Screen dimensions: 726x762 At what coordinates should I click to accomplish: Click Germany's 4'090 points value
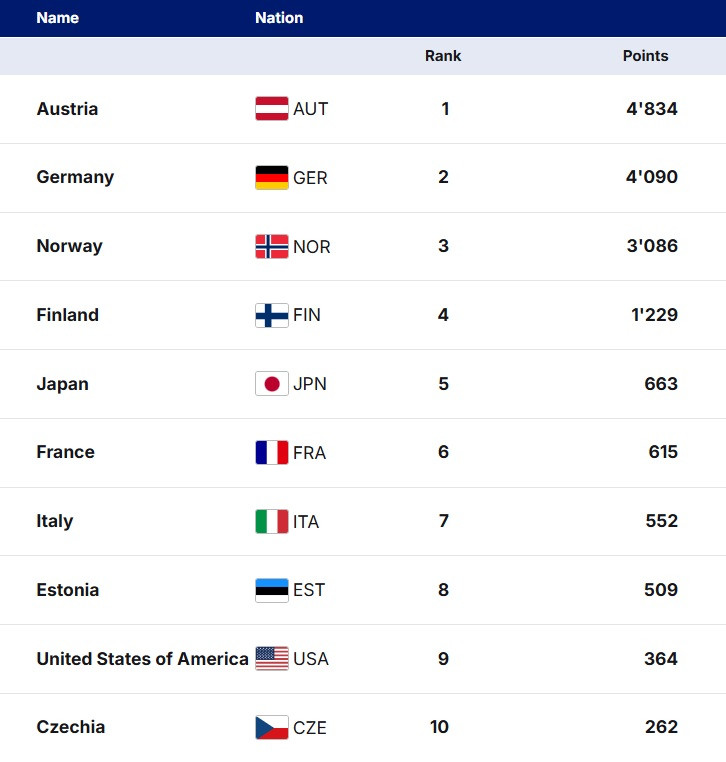point(651,178)
